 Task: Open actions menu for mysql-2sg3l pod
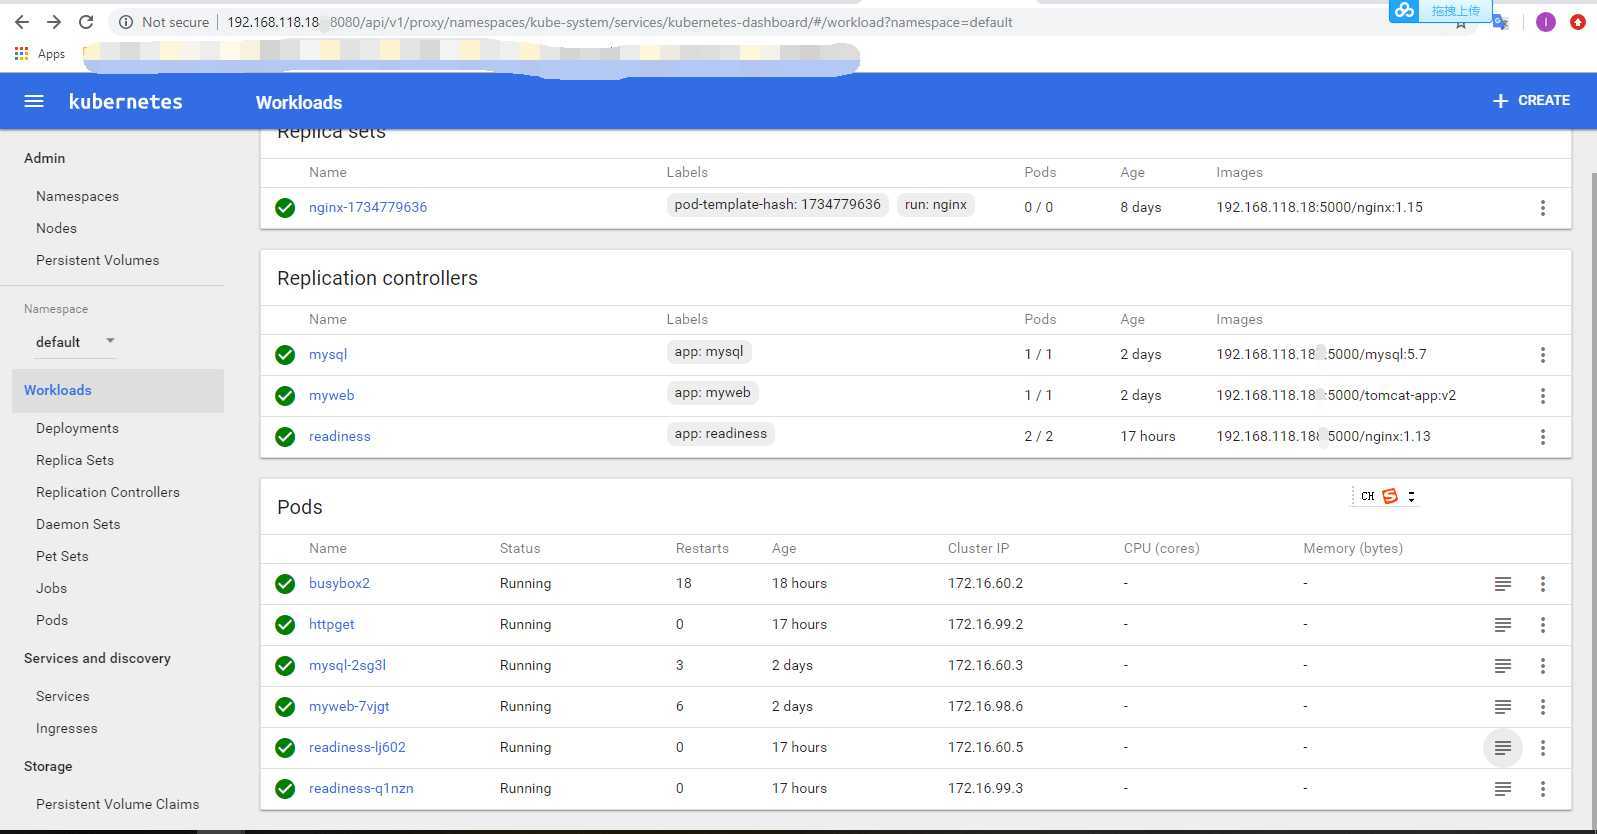(1543, 666)
